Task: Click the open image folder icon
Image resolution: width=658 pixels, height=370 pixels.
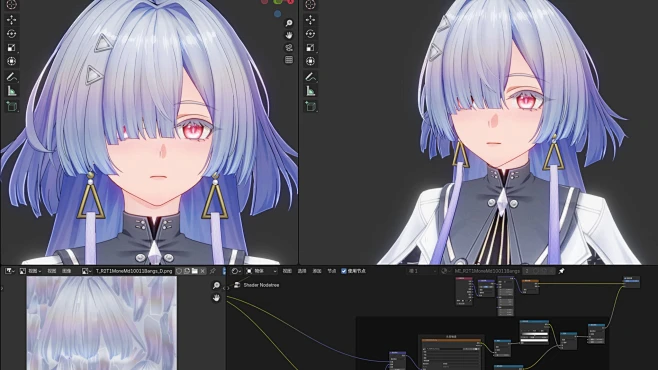Action: tap(195, 271)
